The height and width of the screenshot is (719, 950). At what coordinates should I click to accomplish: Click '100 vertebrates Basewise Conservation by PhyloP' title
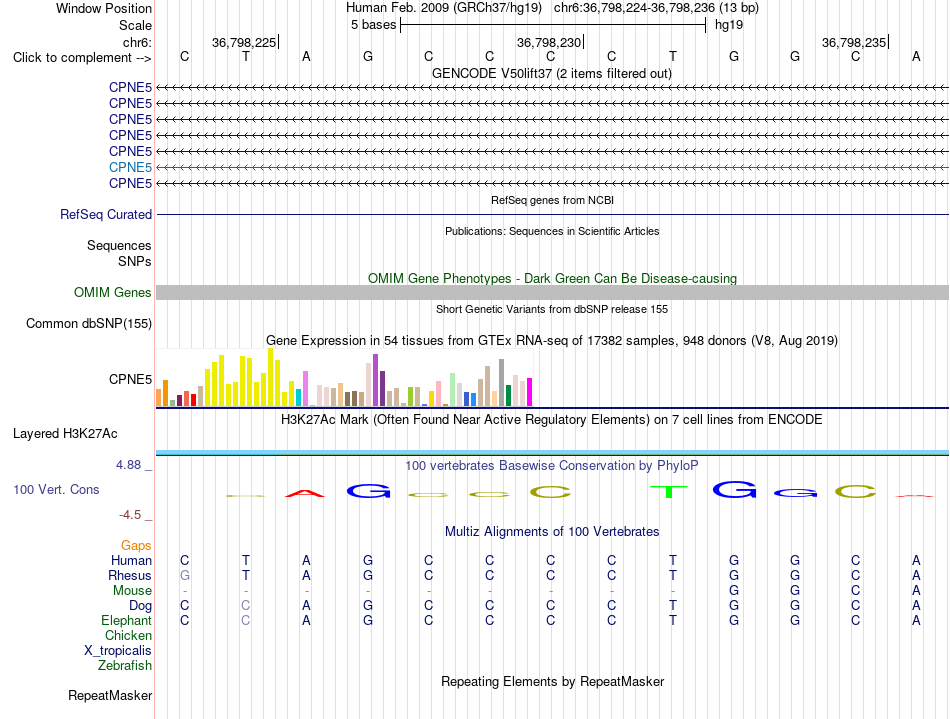(552, 465)
